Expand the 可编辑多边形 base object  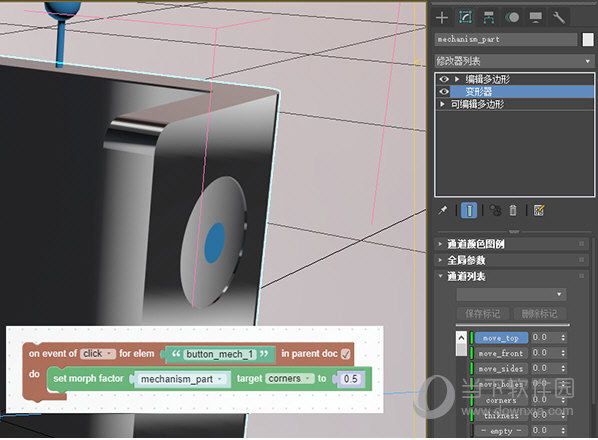click(x=442, y=104)
